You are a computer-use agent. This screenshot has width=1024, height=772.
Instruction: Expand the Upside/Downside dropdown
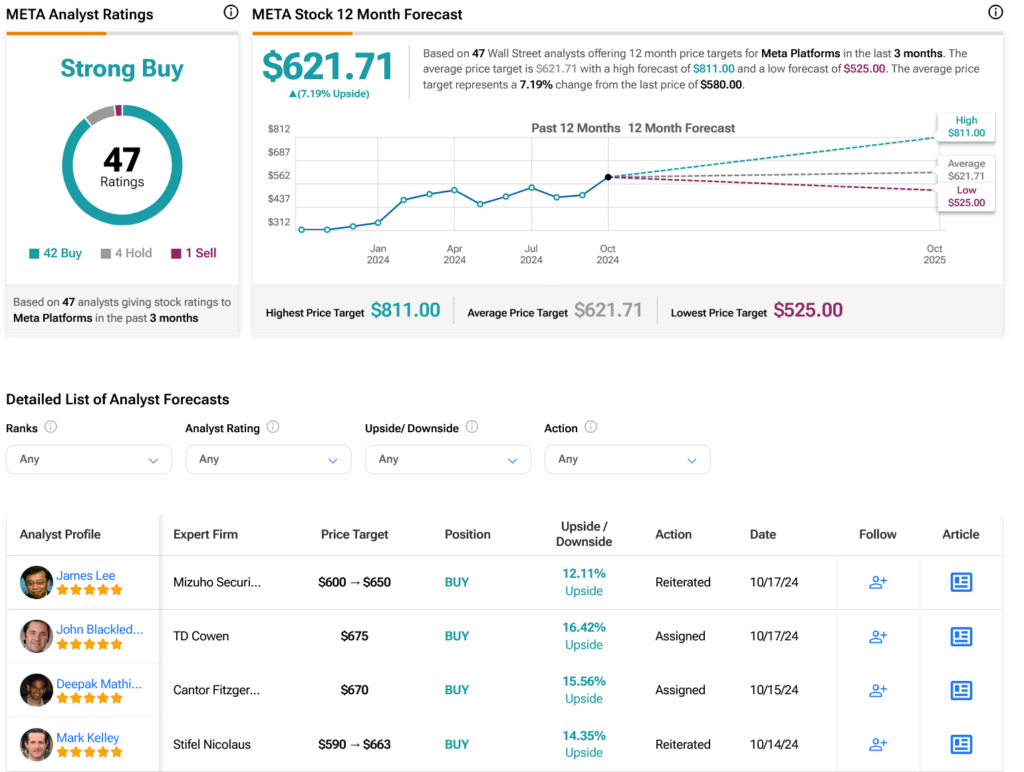[448, 459]
